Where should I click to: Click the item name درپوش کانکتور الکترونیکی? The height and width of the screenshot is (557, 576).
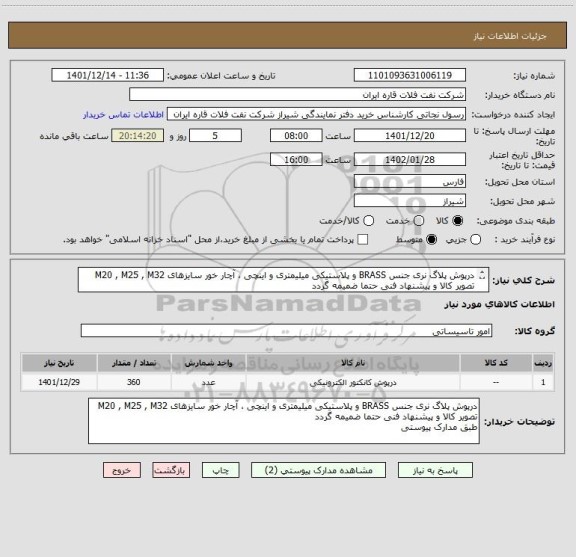[x=353, y=382]
